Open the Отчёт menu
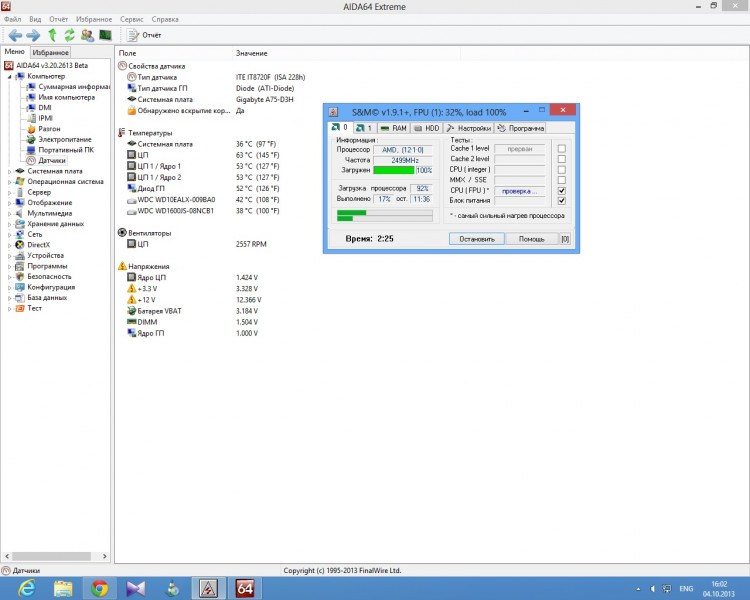Viewport: 750px width, 600px height. pos(58,19)
